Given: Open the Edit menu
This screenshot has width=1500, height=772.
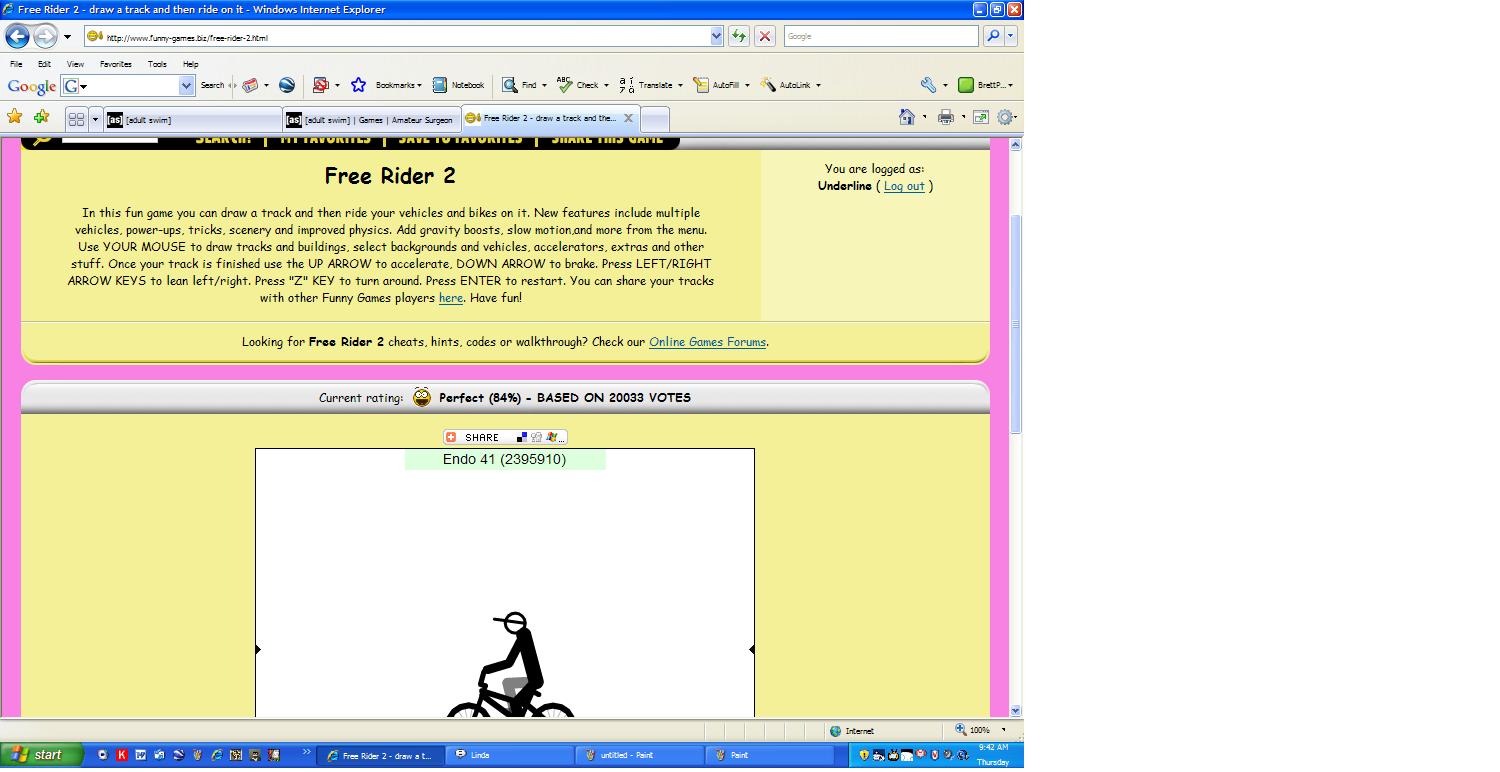Looking at the screenshot, I should tap(44, 64).
